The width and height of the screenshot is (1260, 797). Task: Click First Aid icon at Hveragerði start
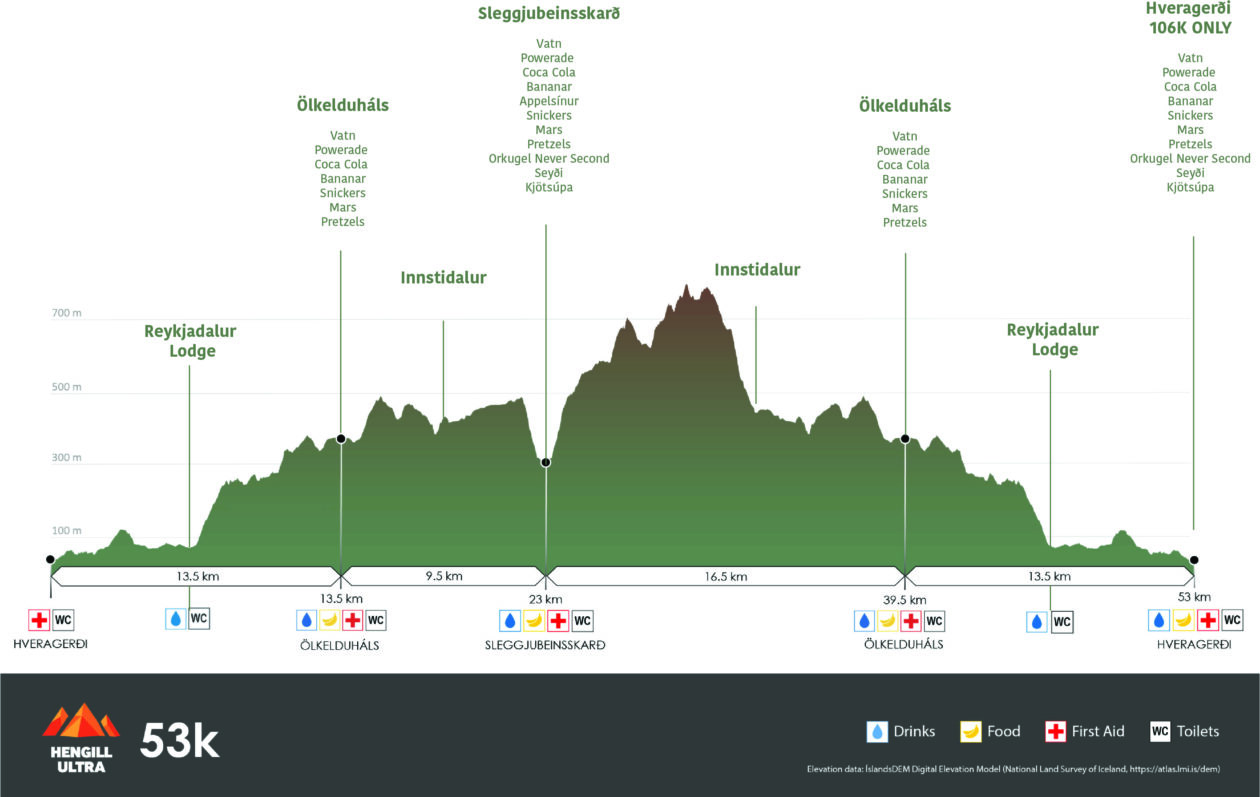pyautogui.click(x=39, y=621)
